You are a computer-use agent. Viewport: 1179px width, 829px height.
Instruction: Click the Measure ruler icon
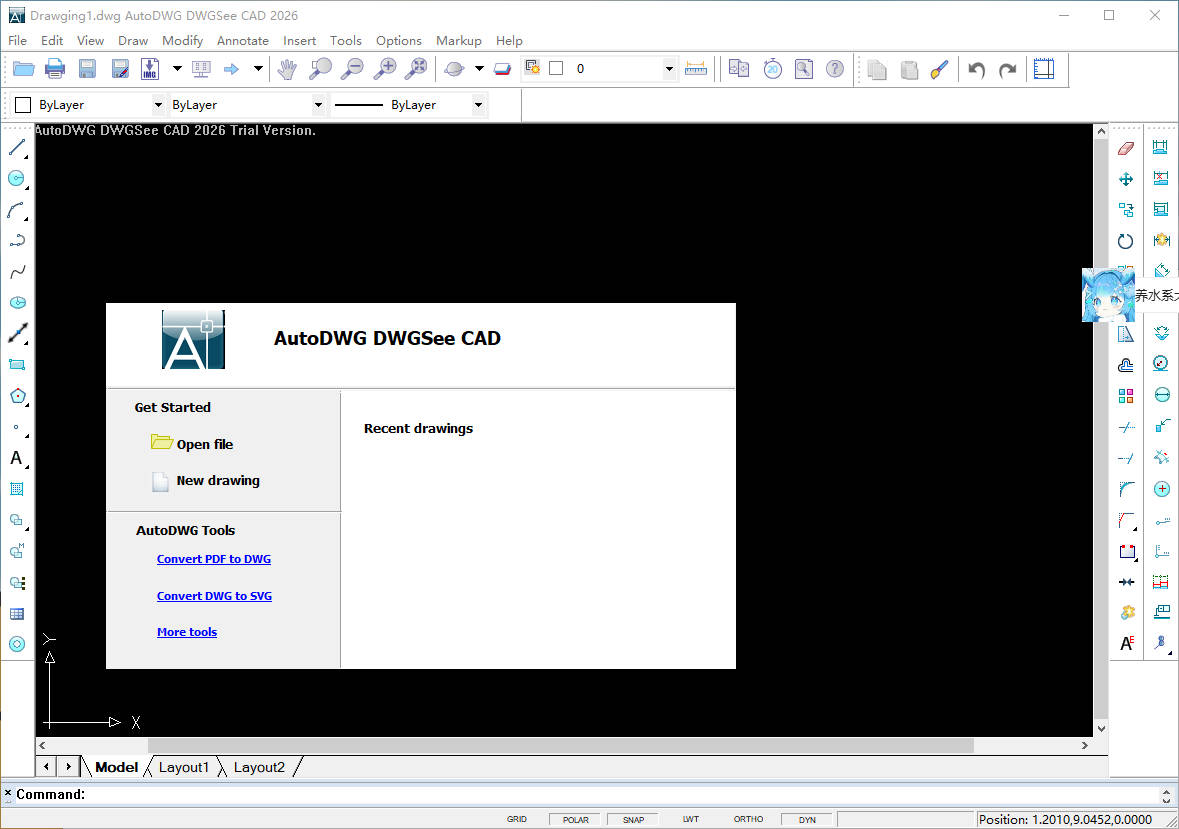(696, 69)
